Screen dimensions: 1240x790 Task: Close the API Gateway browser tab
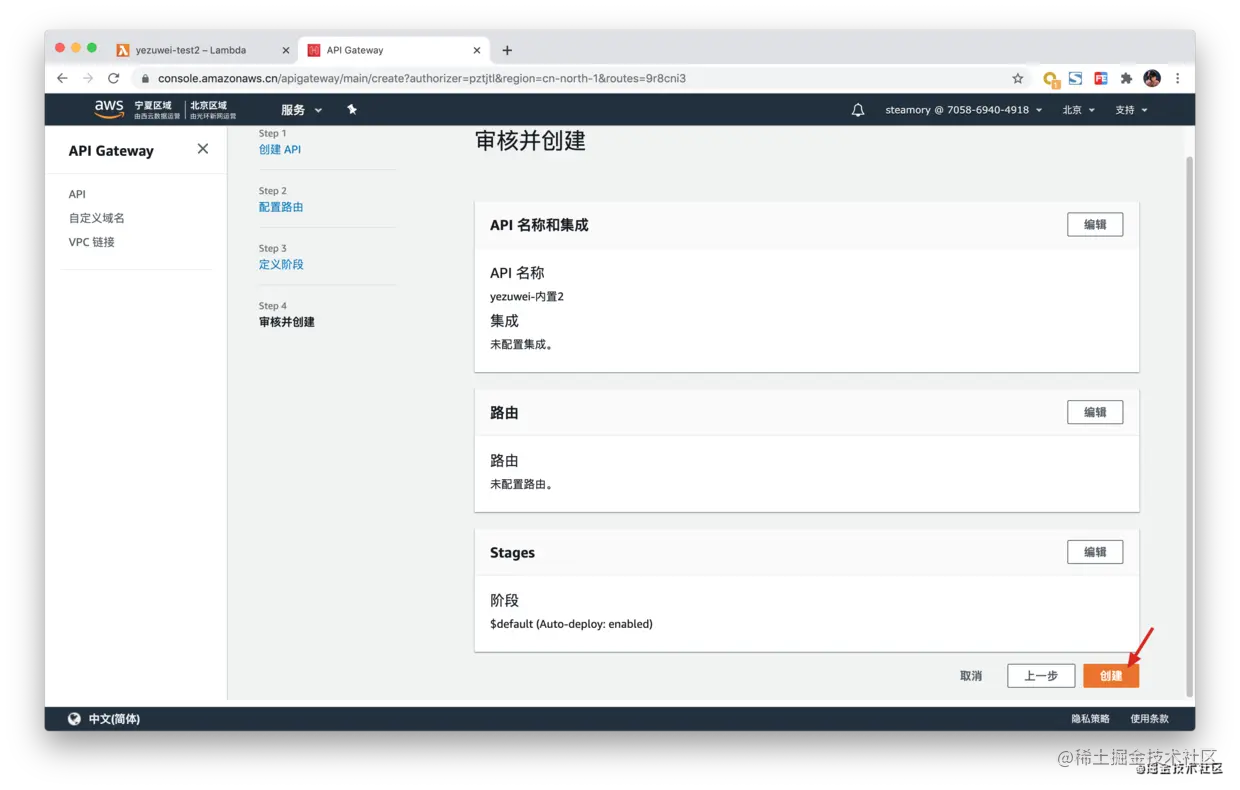coord(477,50)
